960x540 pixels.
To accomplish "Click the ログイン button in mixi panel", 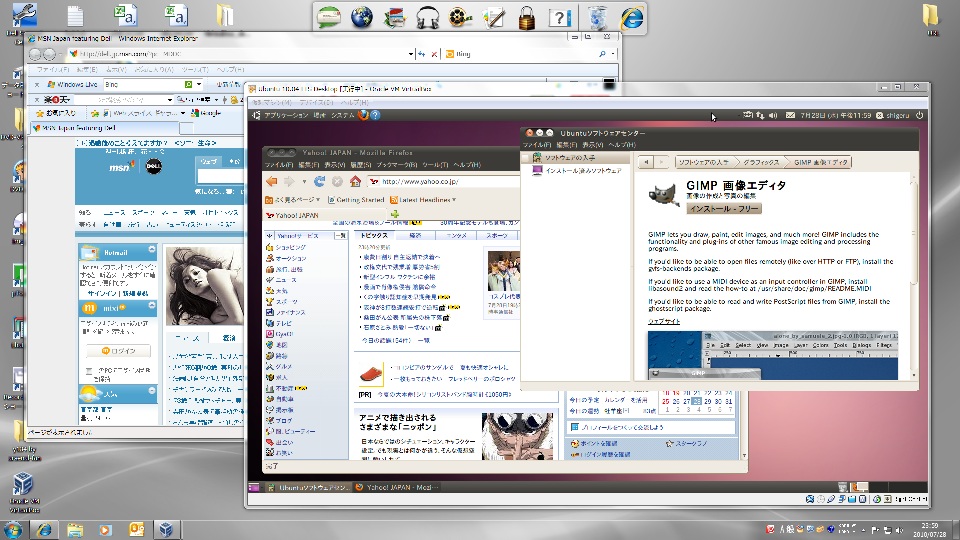I will [x=118, y=351].
